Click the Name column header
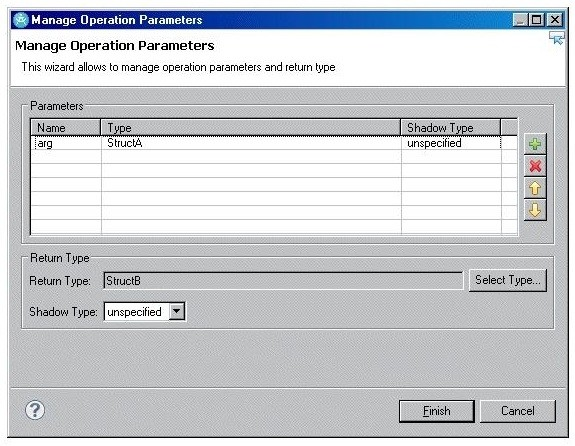This screenshot has height=446, width=575. click(x=66, y=128)
